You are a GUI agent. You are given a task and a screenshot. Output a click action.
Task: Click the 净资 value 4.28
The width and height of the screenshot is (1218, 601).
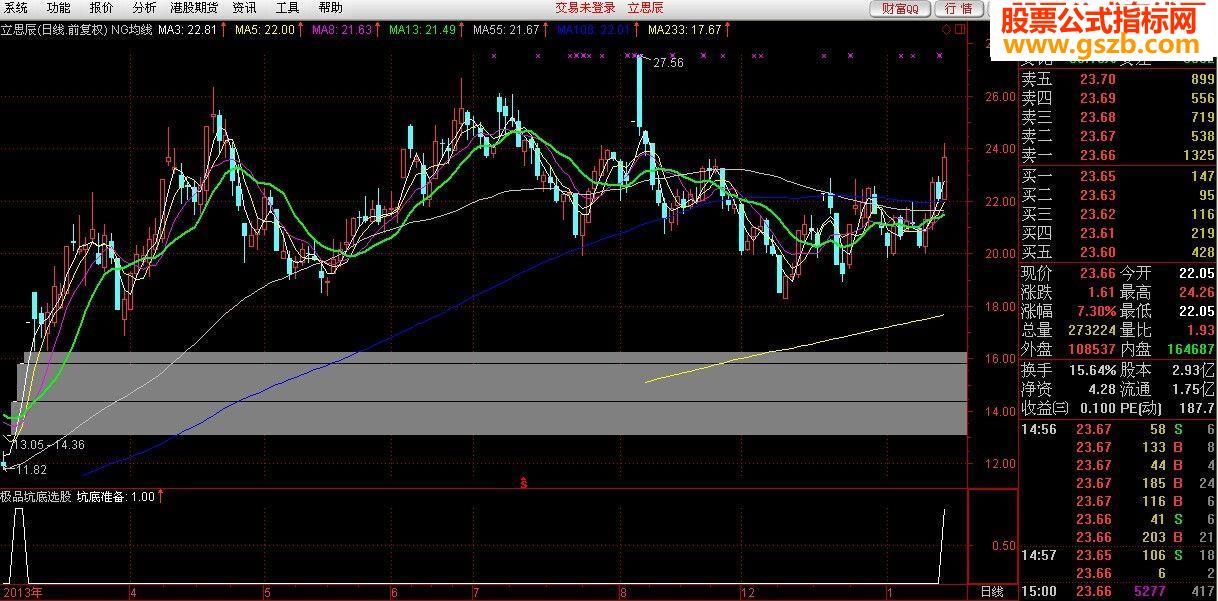pos(1102,389)
